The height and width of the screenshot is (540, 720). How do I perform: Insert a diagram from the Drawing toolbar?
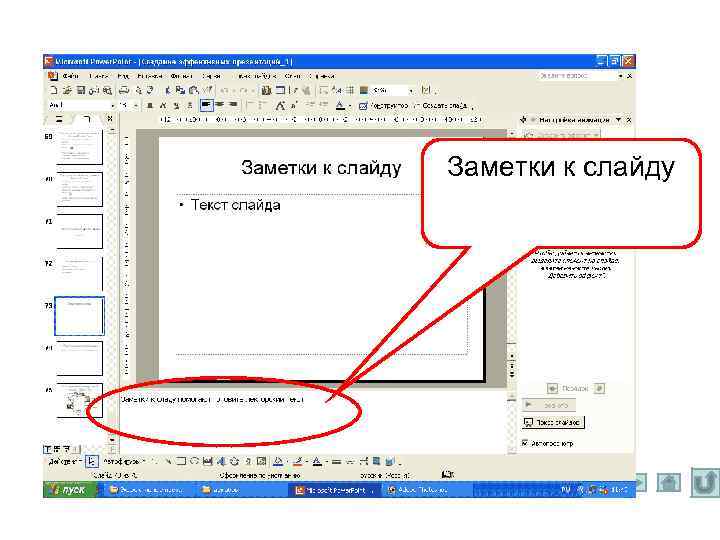(235, 461)
